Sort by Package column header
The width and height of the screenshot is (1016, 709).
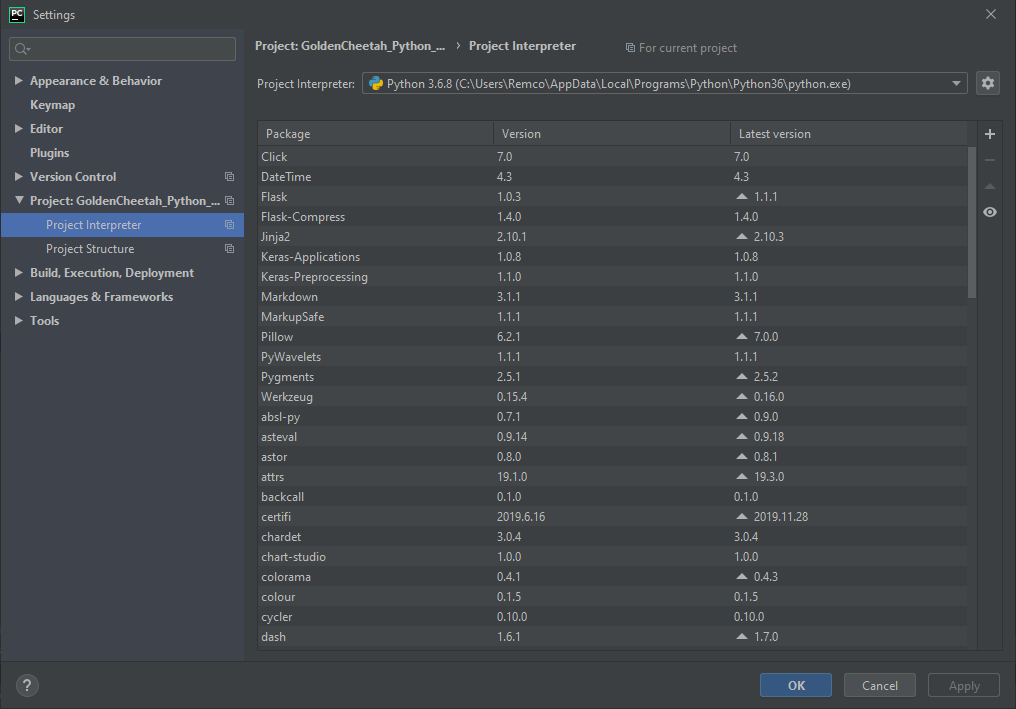click(375, 134)
